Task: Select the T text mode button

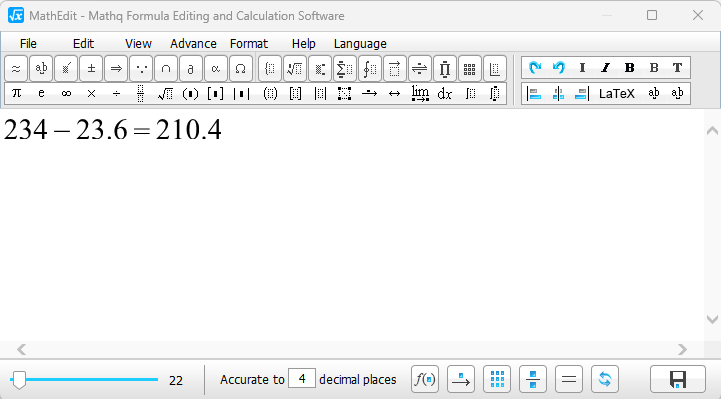Action: click(x=677, y=68)
